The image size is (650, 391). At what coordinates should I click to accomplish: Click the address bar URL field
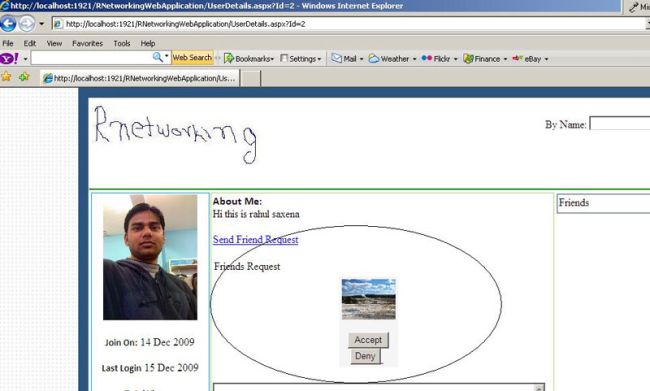pyautogui.click(x=350, y=24)
